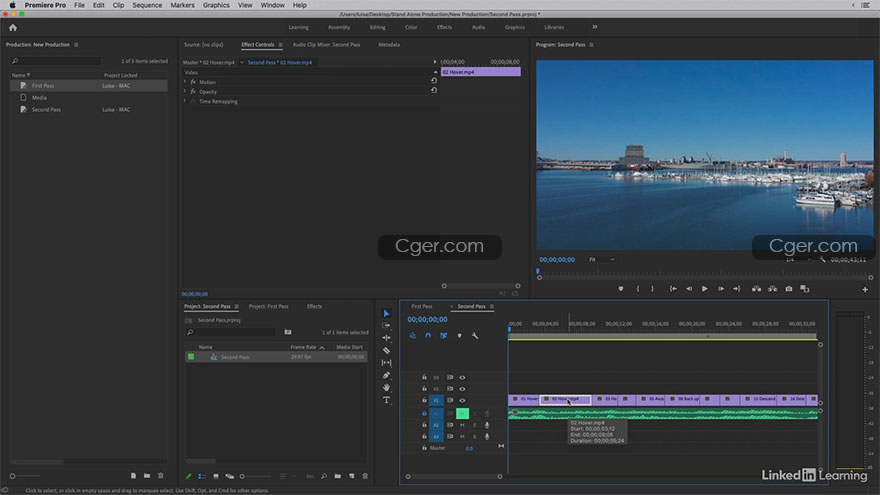The height and width of the screenshot is (495, 880).
Task: Open Master clip dropdown arrow
Action: point(242,62)
